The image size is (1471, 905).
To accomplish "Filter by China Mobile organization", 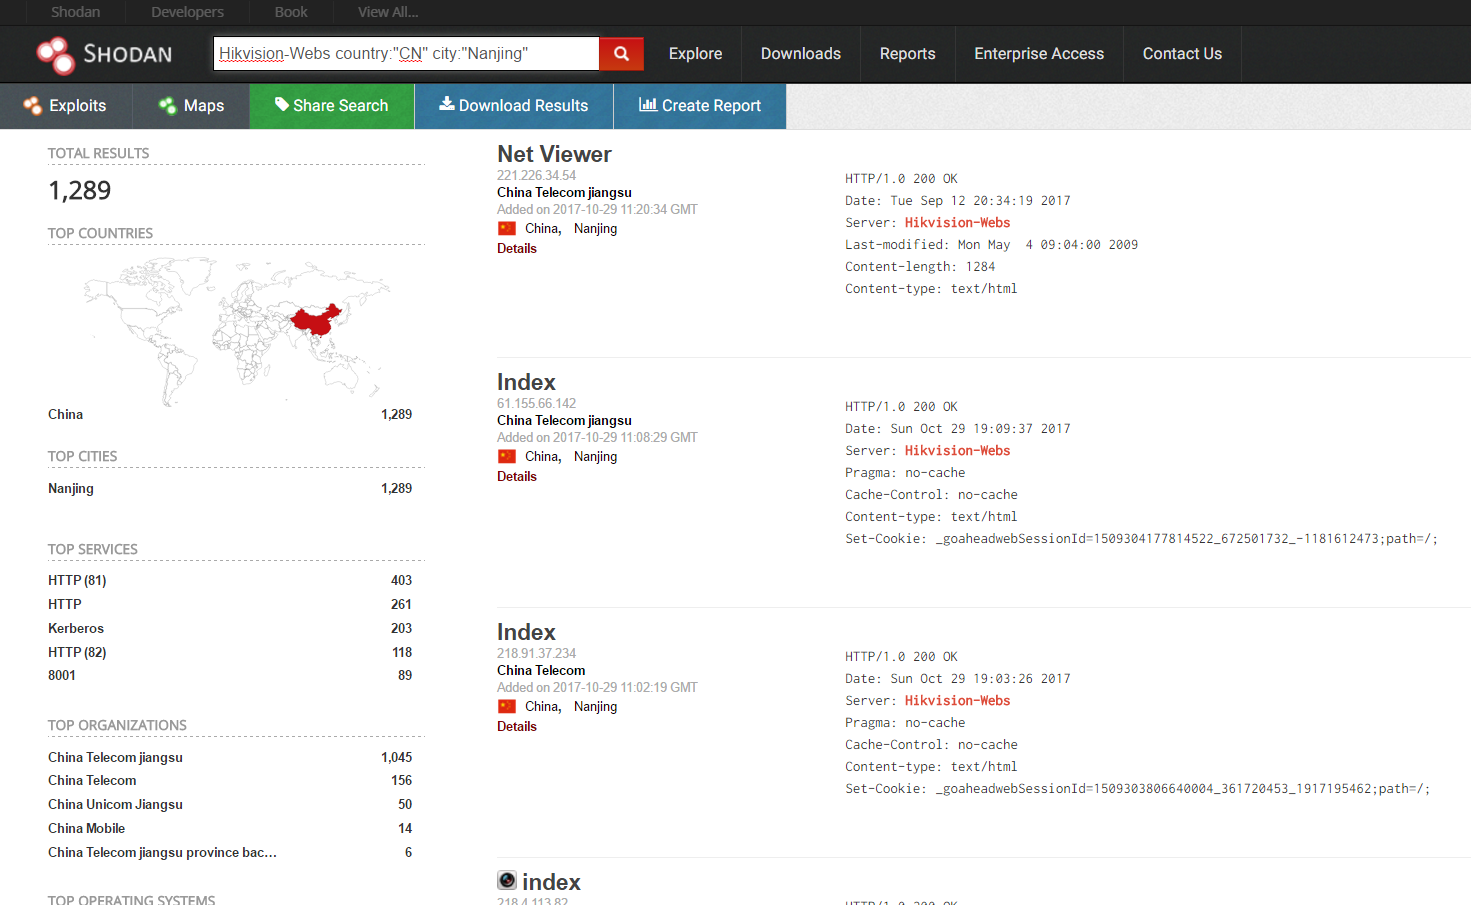I will click(x=86, y=828).
